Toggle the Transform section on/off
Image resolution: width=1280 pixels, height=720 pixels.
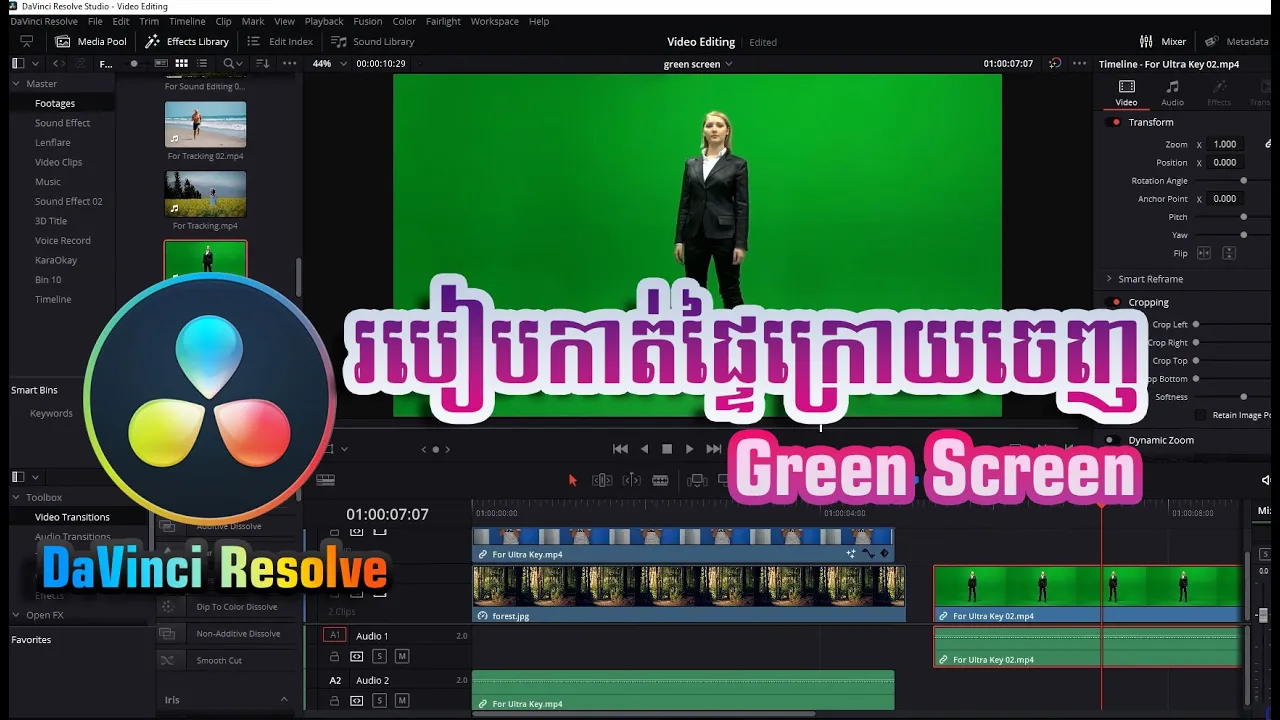click(1115, 122)
